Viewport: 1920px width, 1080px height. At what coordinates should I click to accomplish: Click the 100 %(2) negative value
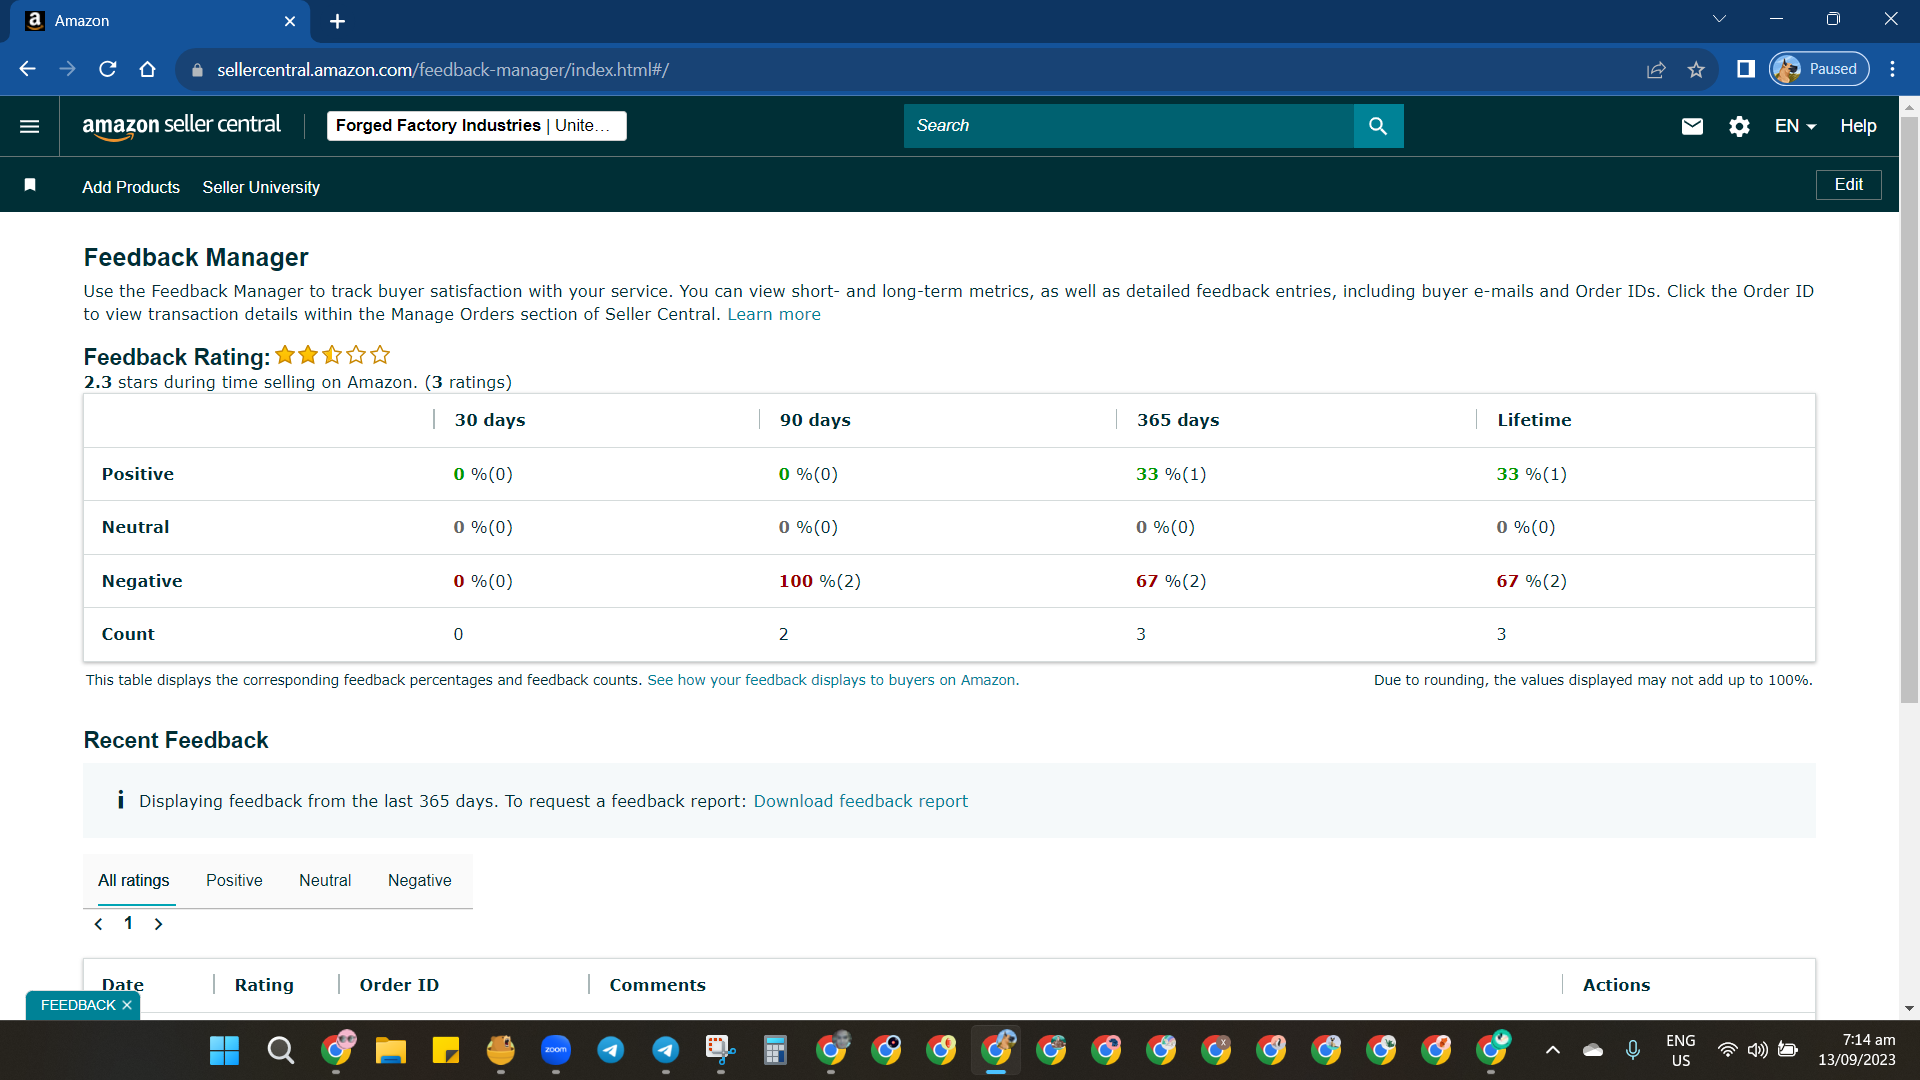820,581
